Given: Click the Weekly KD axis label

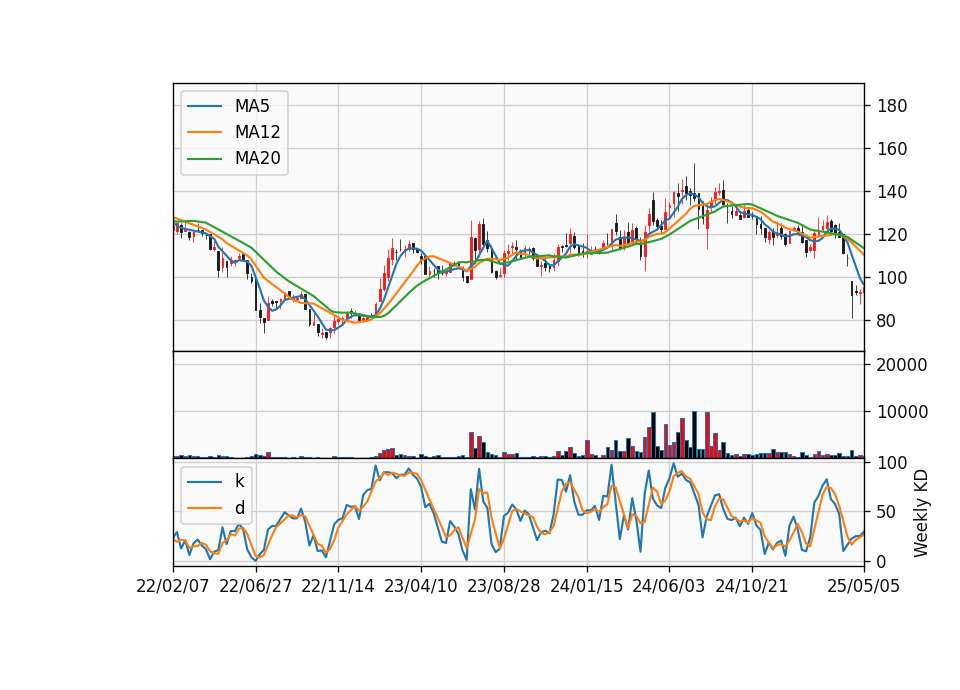Looking at the screenshot, I should click(921, 513).
